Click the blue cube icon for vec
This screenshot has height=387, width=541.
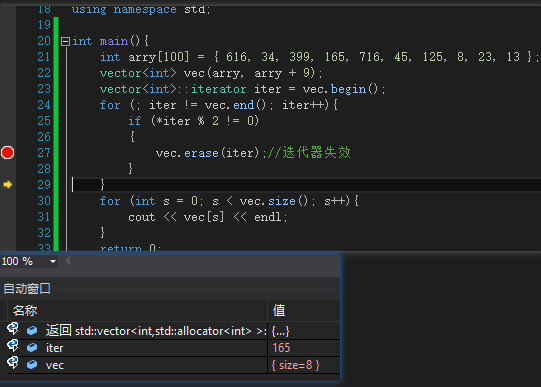click(x=32, y=365)
